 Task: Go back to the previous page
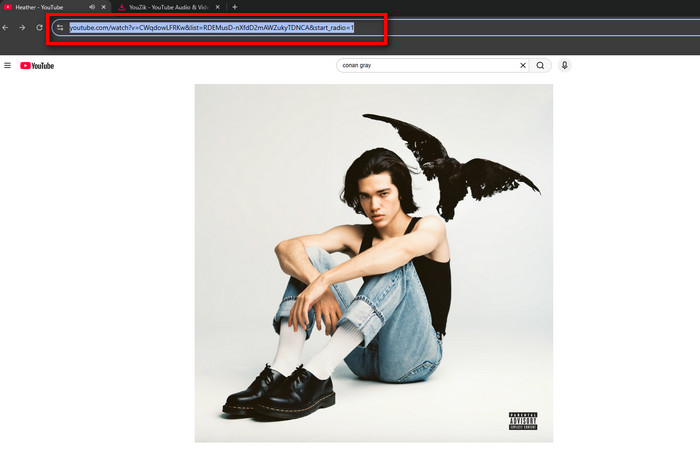click(x=6, y=27)
